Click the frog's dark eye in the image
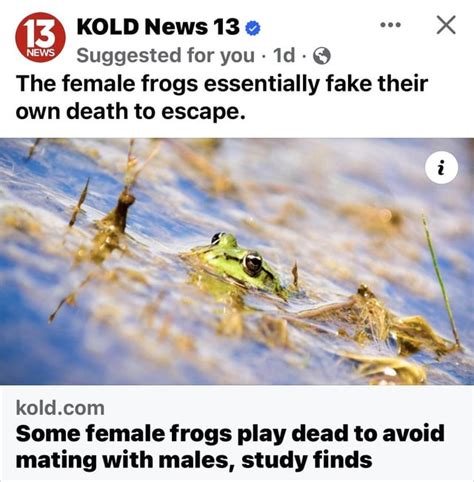 click(253, 263)
